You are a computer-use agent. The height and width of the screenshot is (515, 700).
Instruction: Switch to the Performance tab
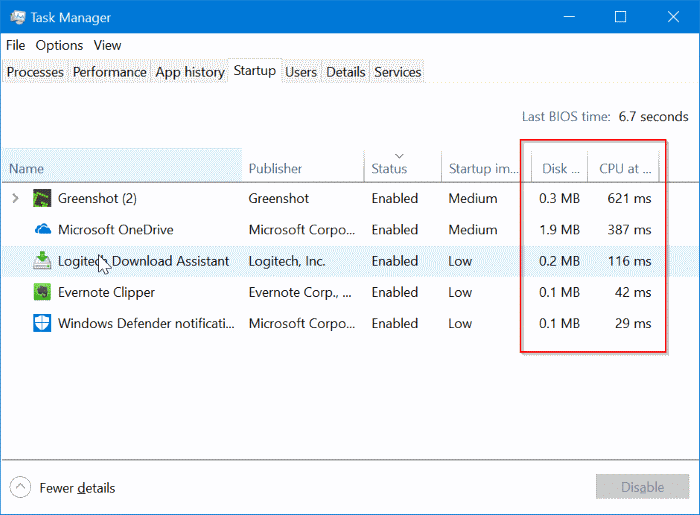[109, 72]
